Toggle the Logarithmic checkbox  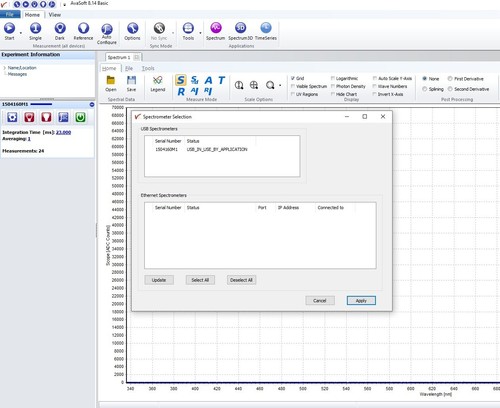coord(332,78)
